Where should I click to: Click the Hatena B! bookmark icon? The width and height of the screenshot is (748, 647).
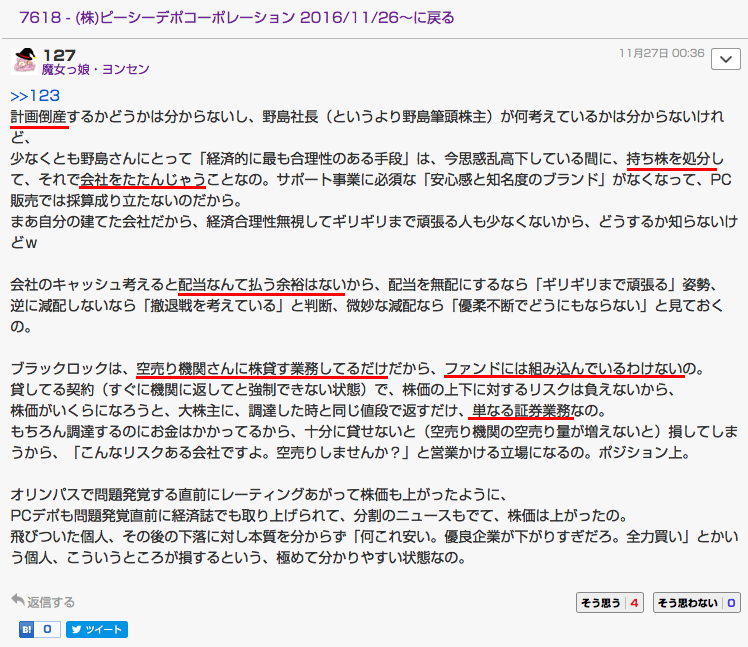coord(28,630)
